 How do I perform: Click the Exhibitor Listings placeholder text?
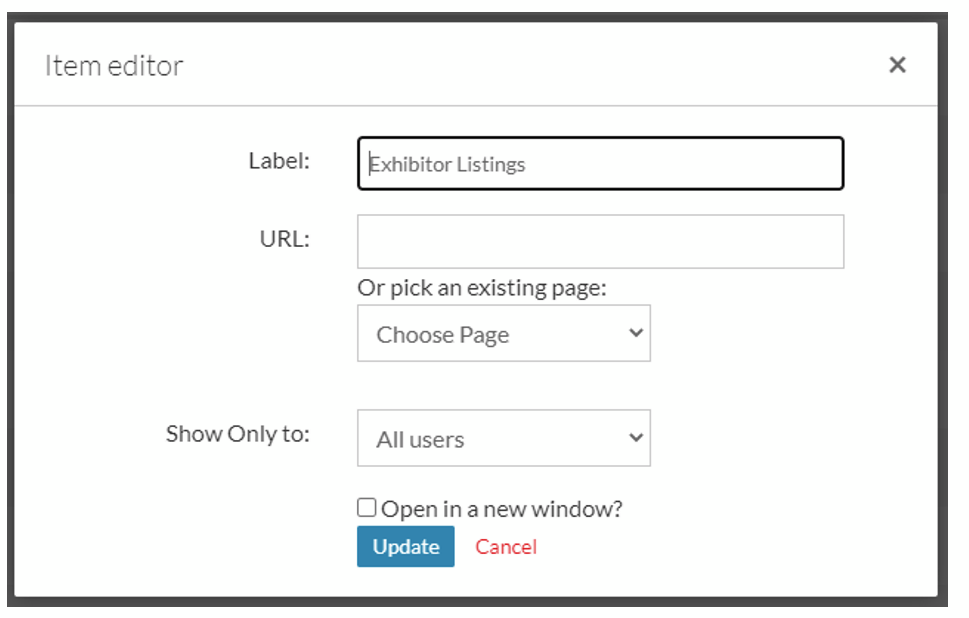click(447, 164)
